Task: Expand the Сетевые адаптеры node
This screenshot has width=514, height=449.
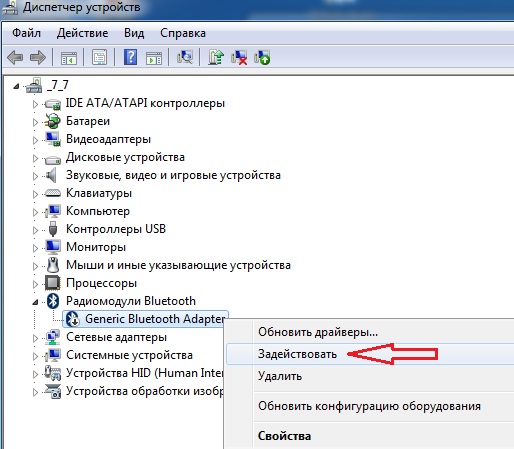Action: coord(35,338)
